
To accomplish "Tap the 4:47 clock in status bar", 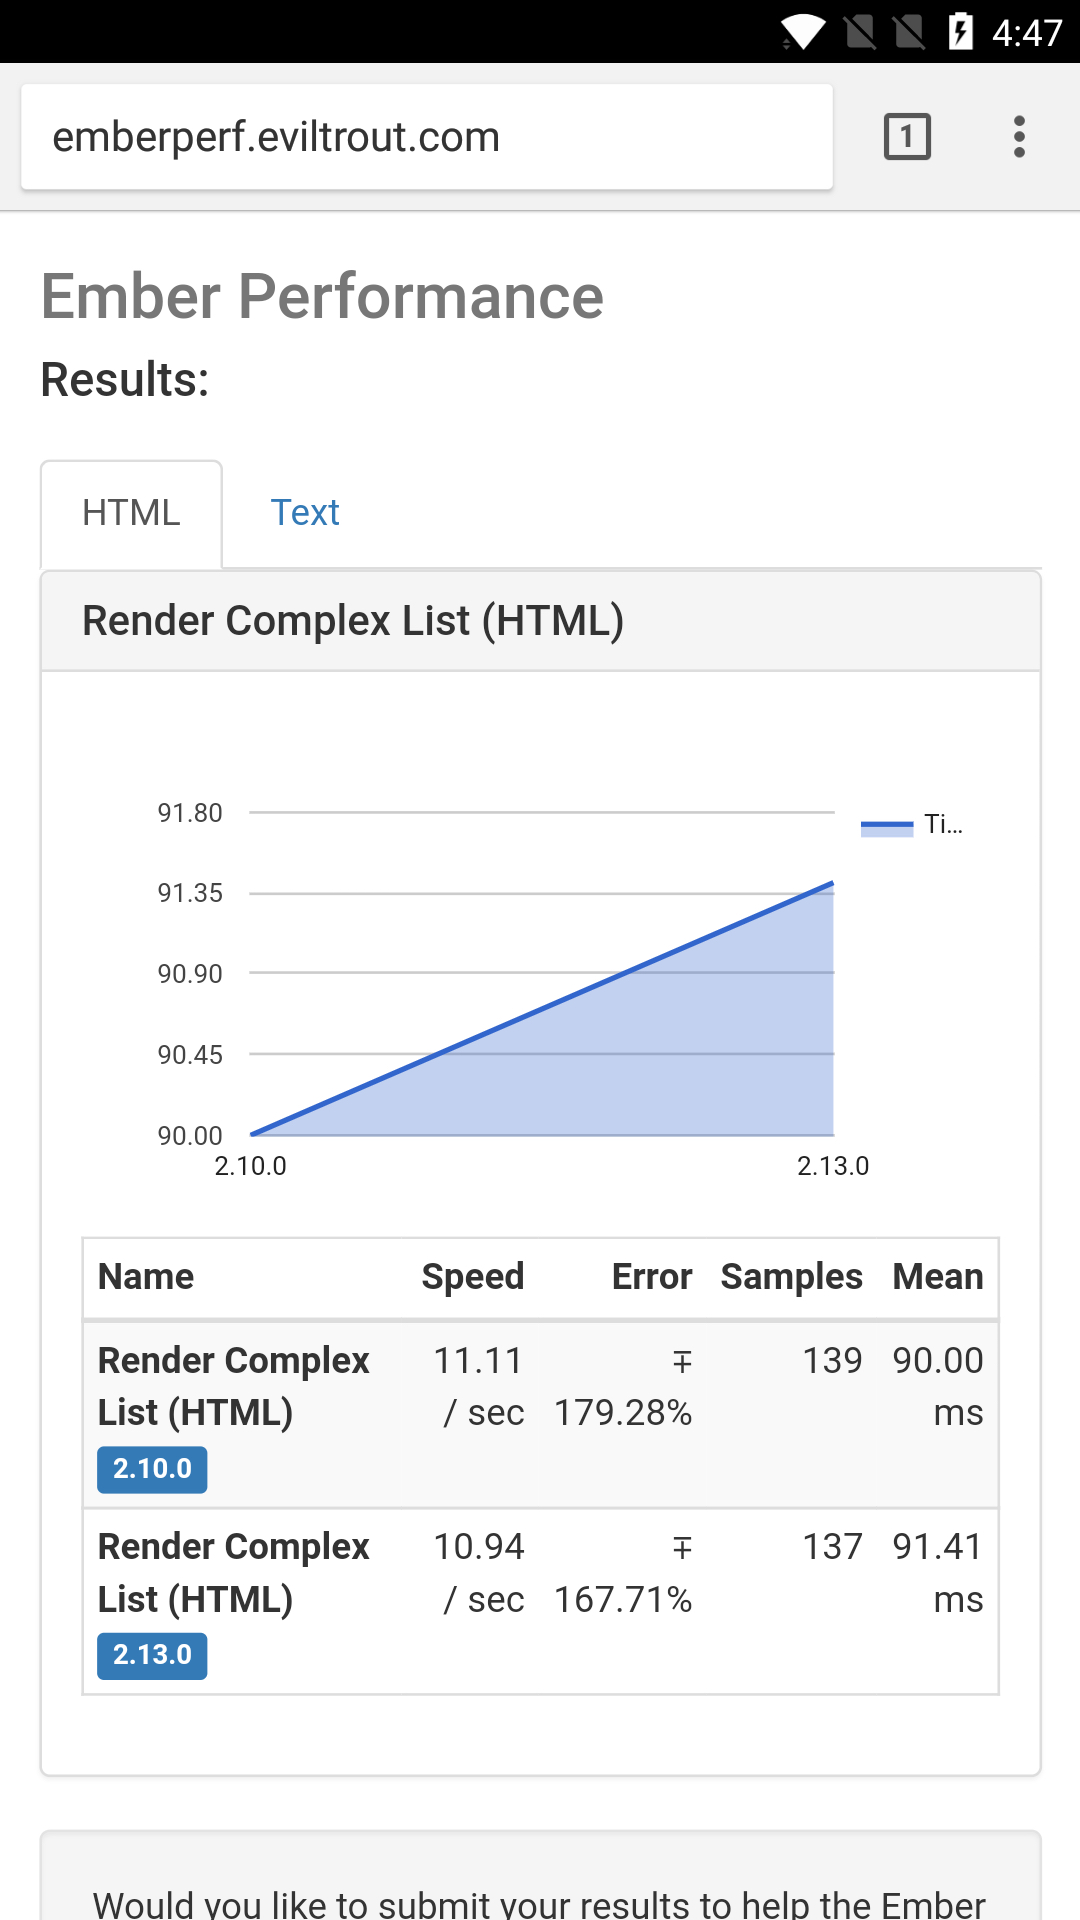I will click(x=1027, y=33).
